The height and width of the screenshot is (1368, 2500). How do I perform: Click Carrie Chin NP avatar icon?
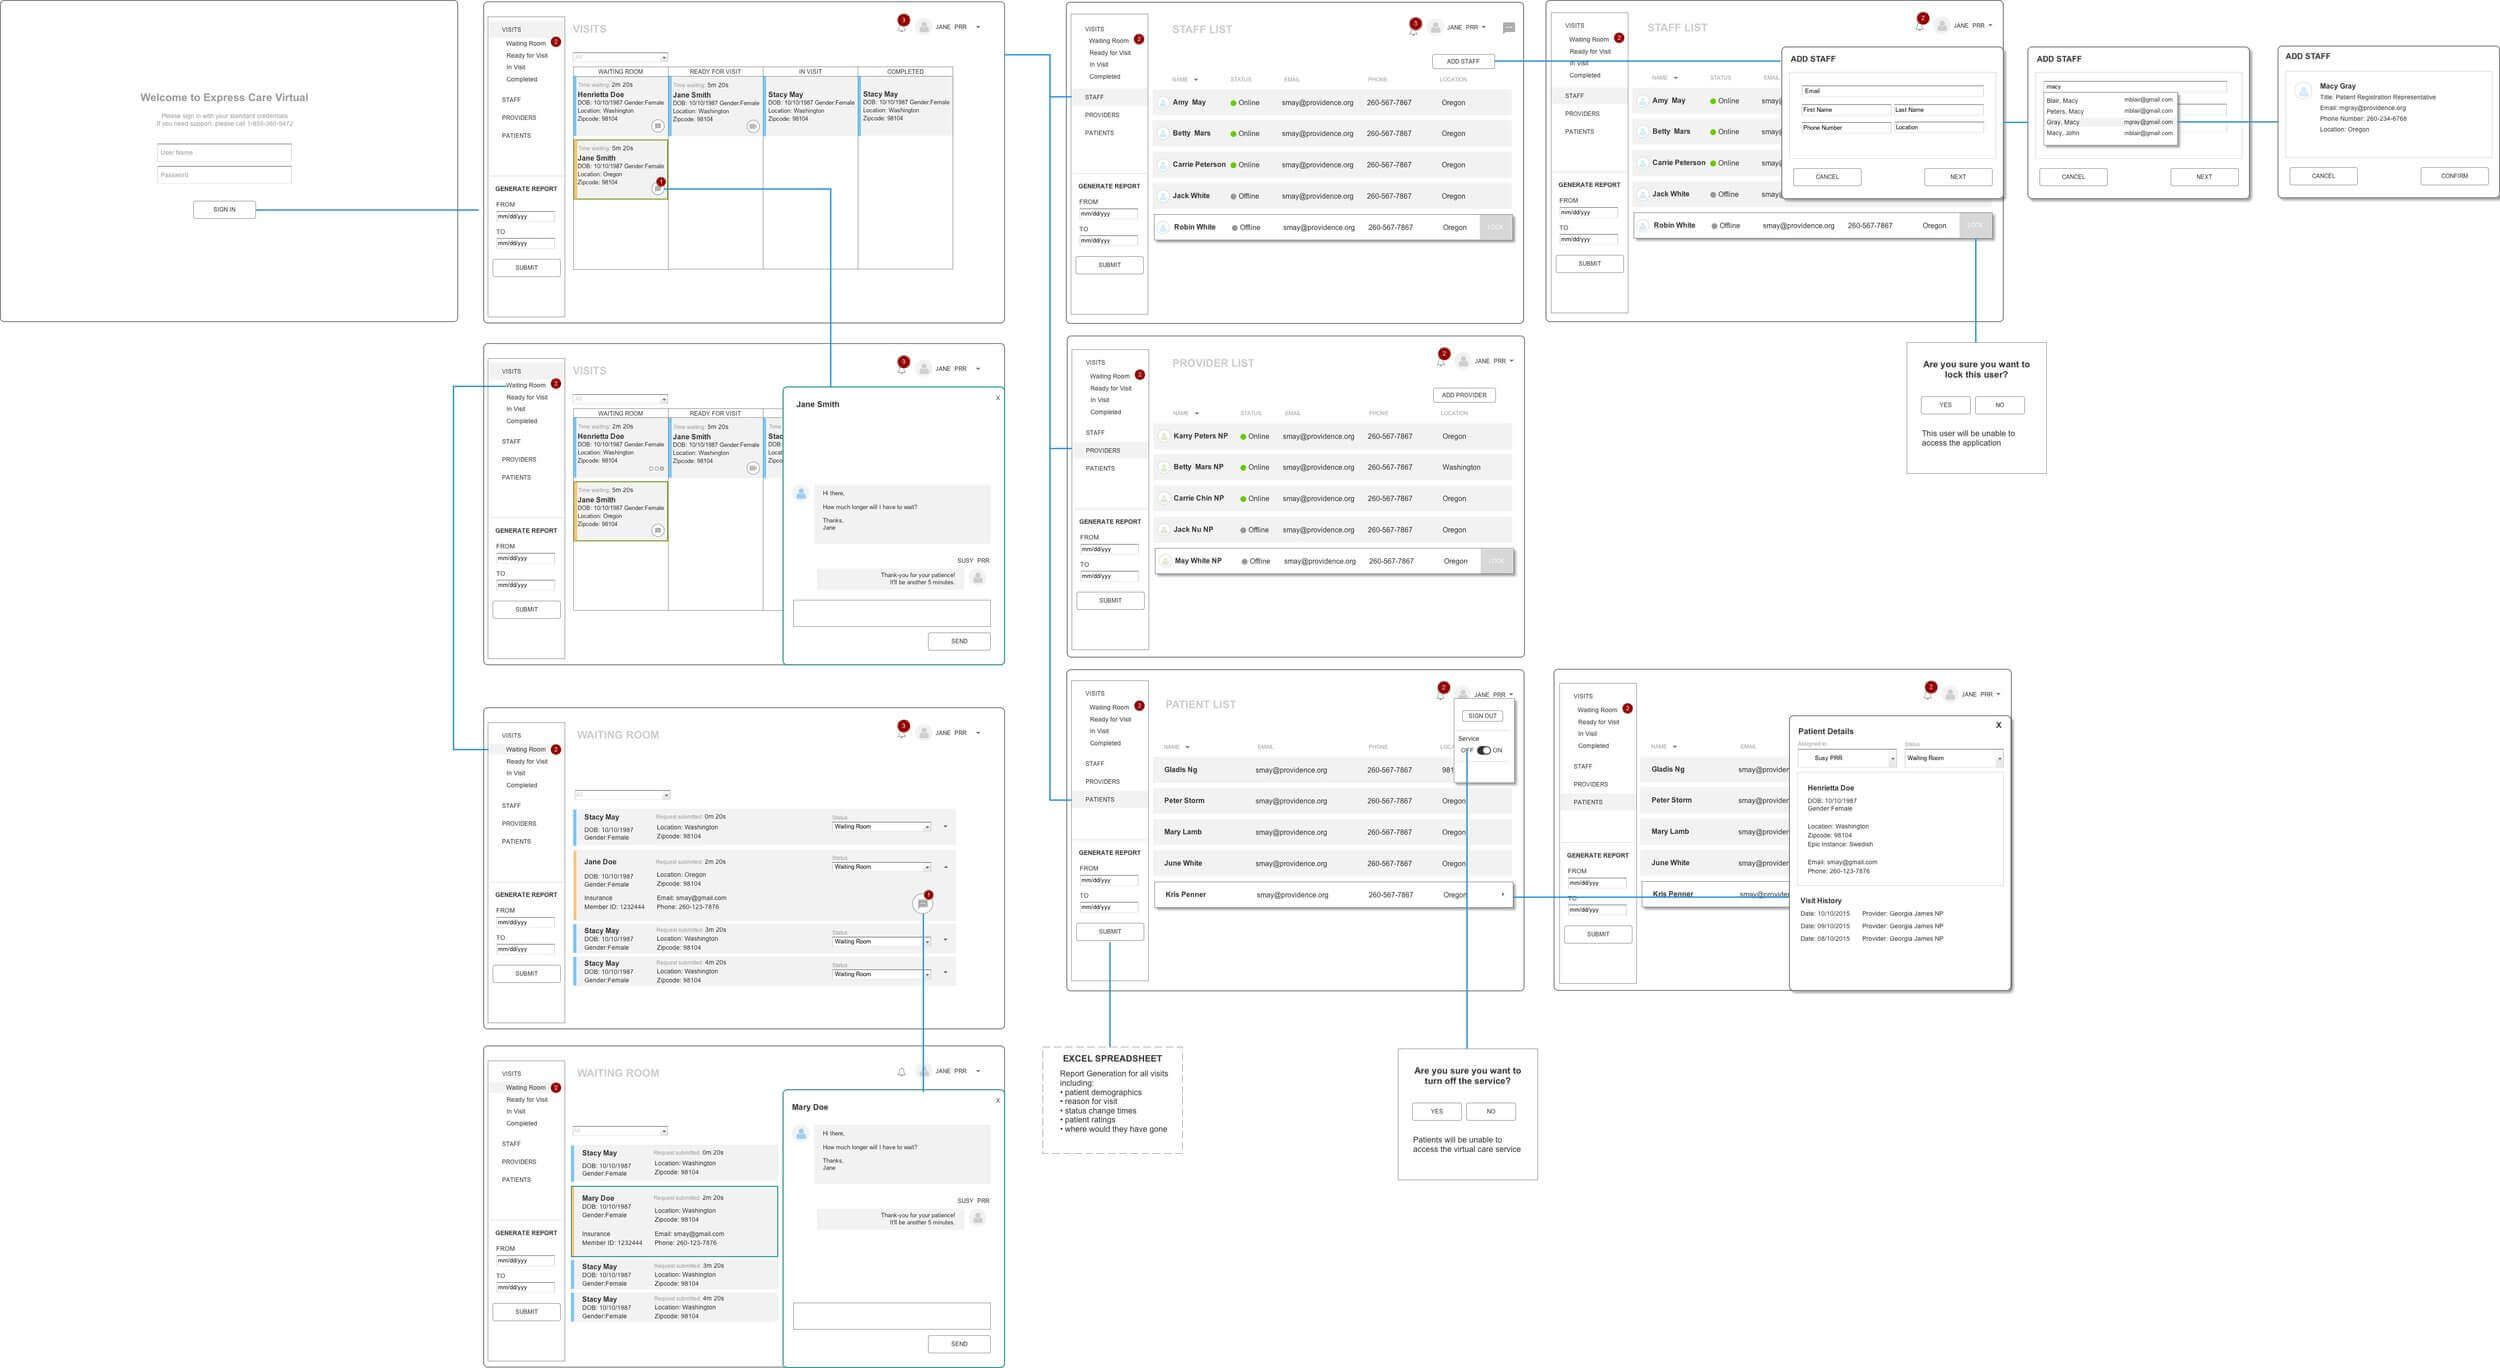tap(1163, 498)
